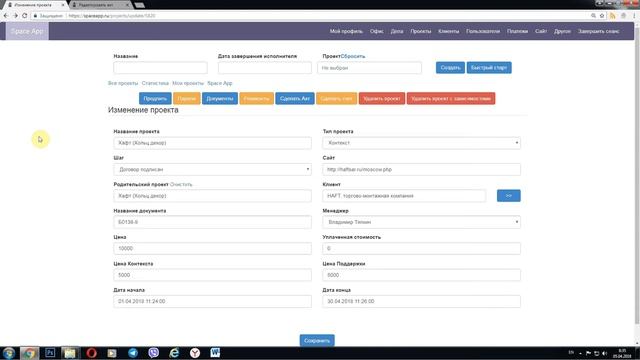Open Internet Explorer from the taskbar
This screenshot has height=360, width=640.
174,353
